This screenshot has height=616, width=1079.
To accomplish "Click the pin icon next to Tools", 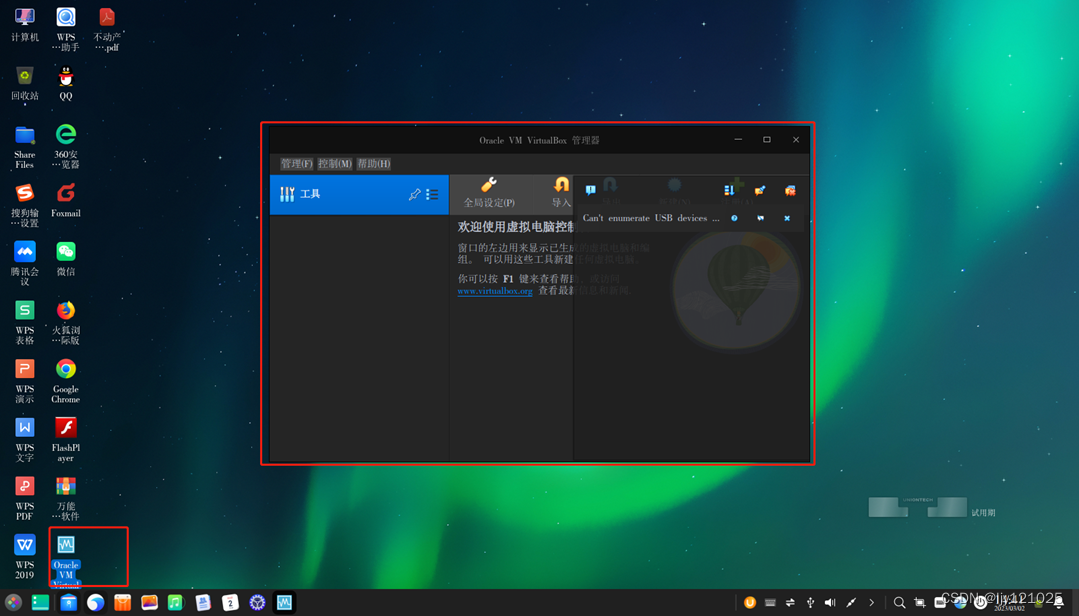I will [x=414, y=193].
